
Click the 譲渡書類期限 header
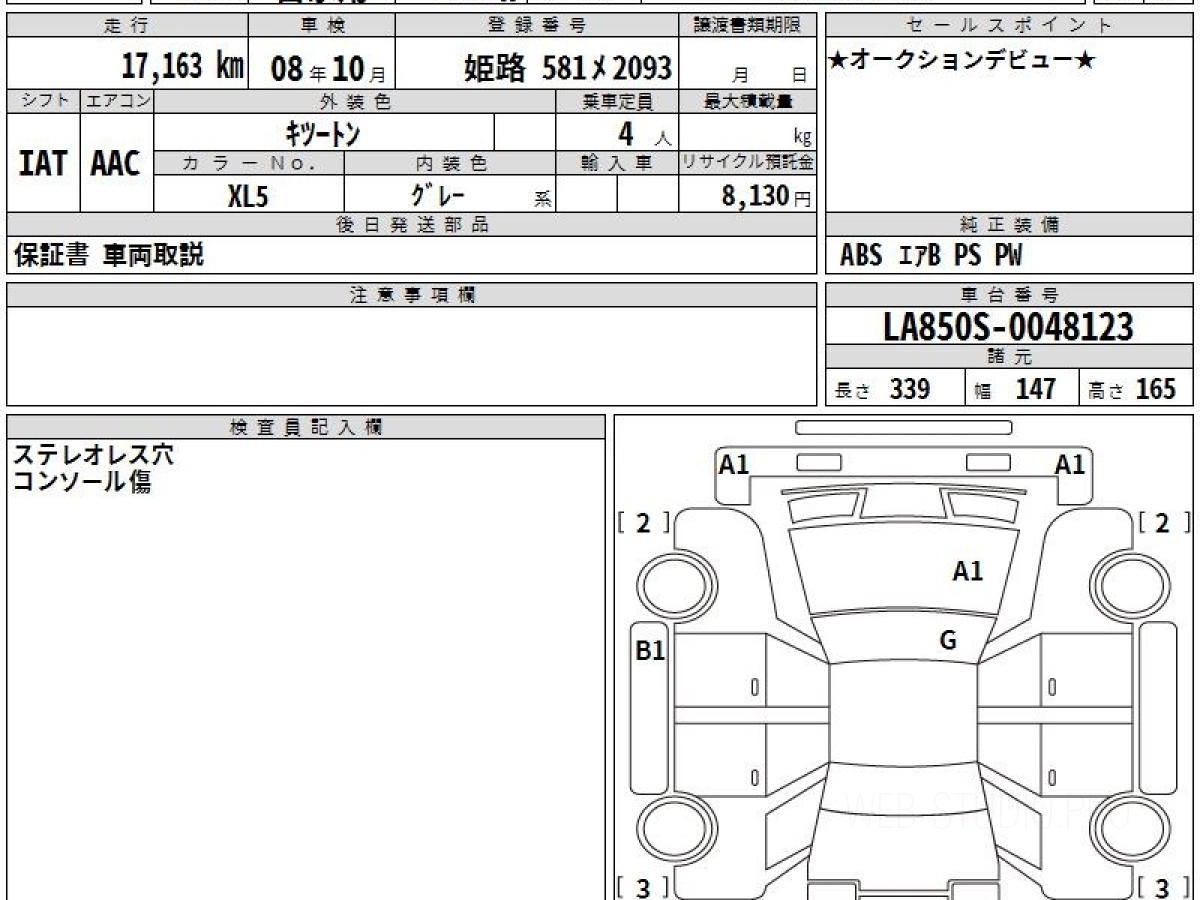748,26
